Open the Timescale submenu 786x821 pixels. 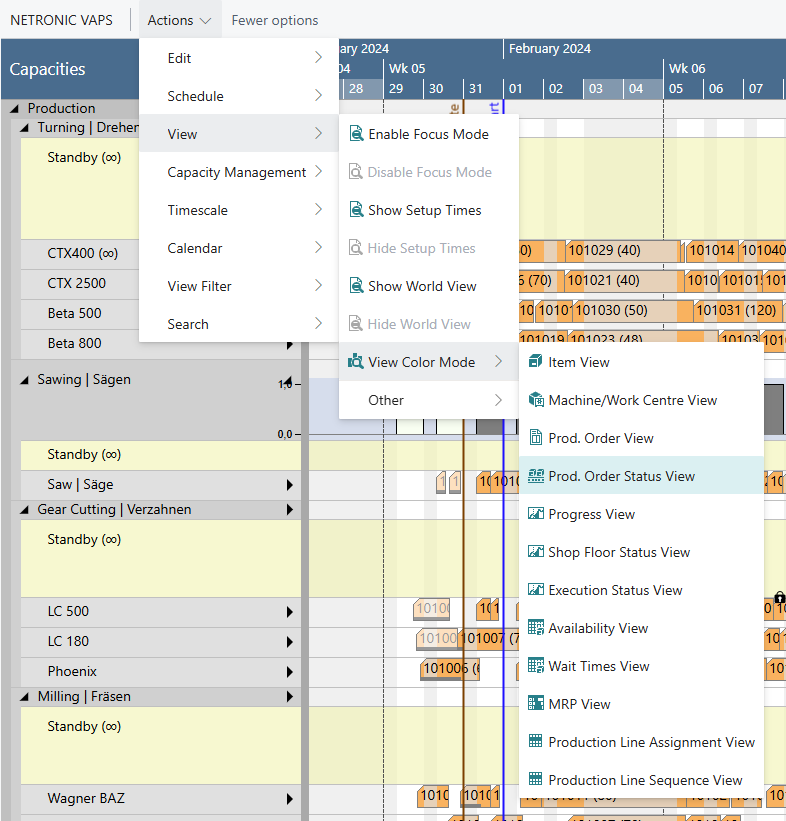(x=239, y=210)
